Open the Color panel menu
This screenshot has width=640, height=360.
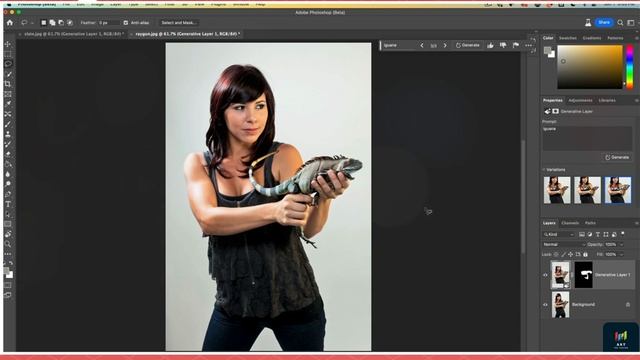[636, 38]
